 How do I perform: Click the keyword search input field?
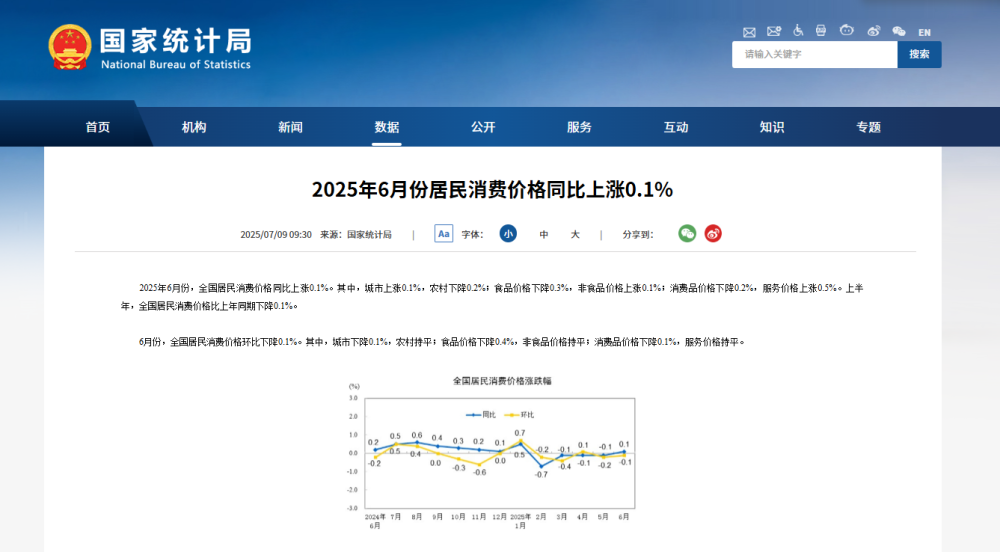point(814,54)
